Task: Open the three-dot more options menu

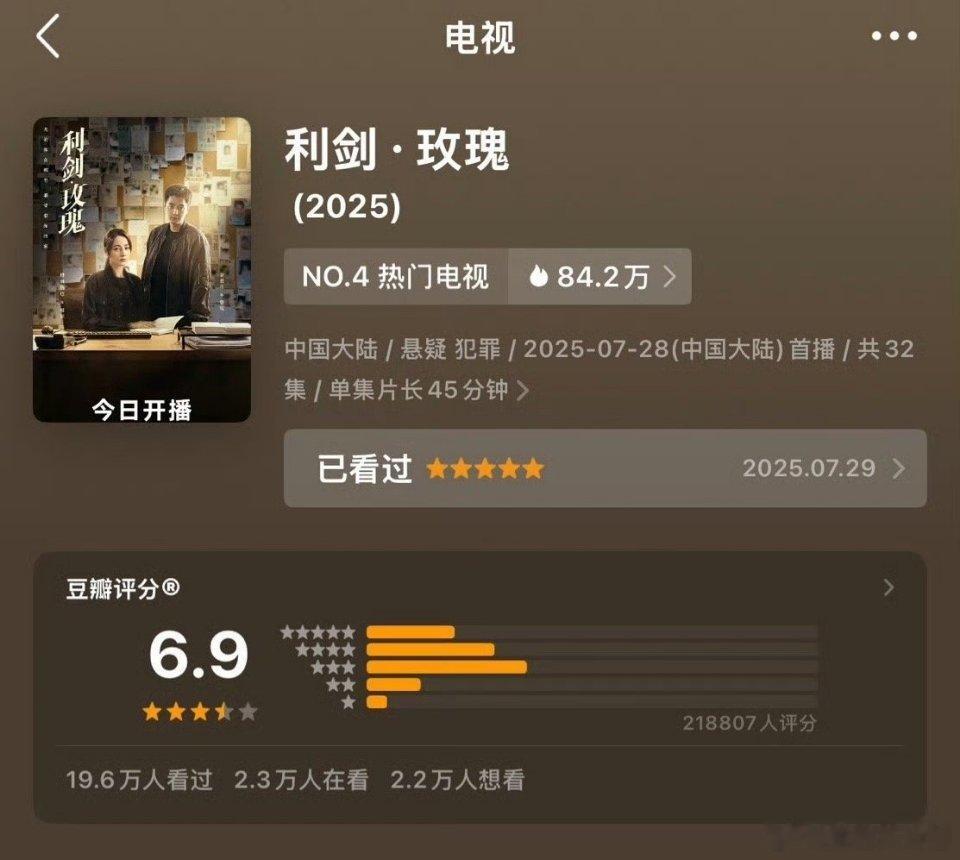Action: (894, 36)
